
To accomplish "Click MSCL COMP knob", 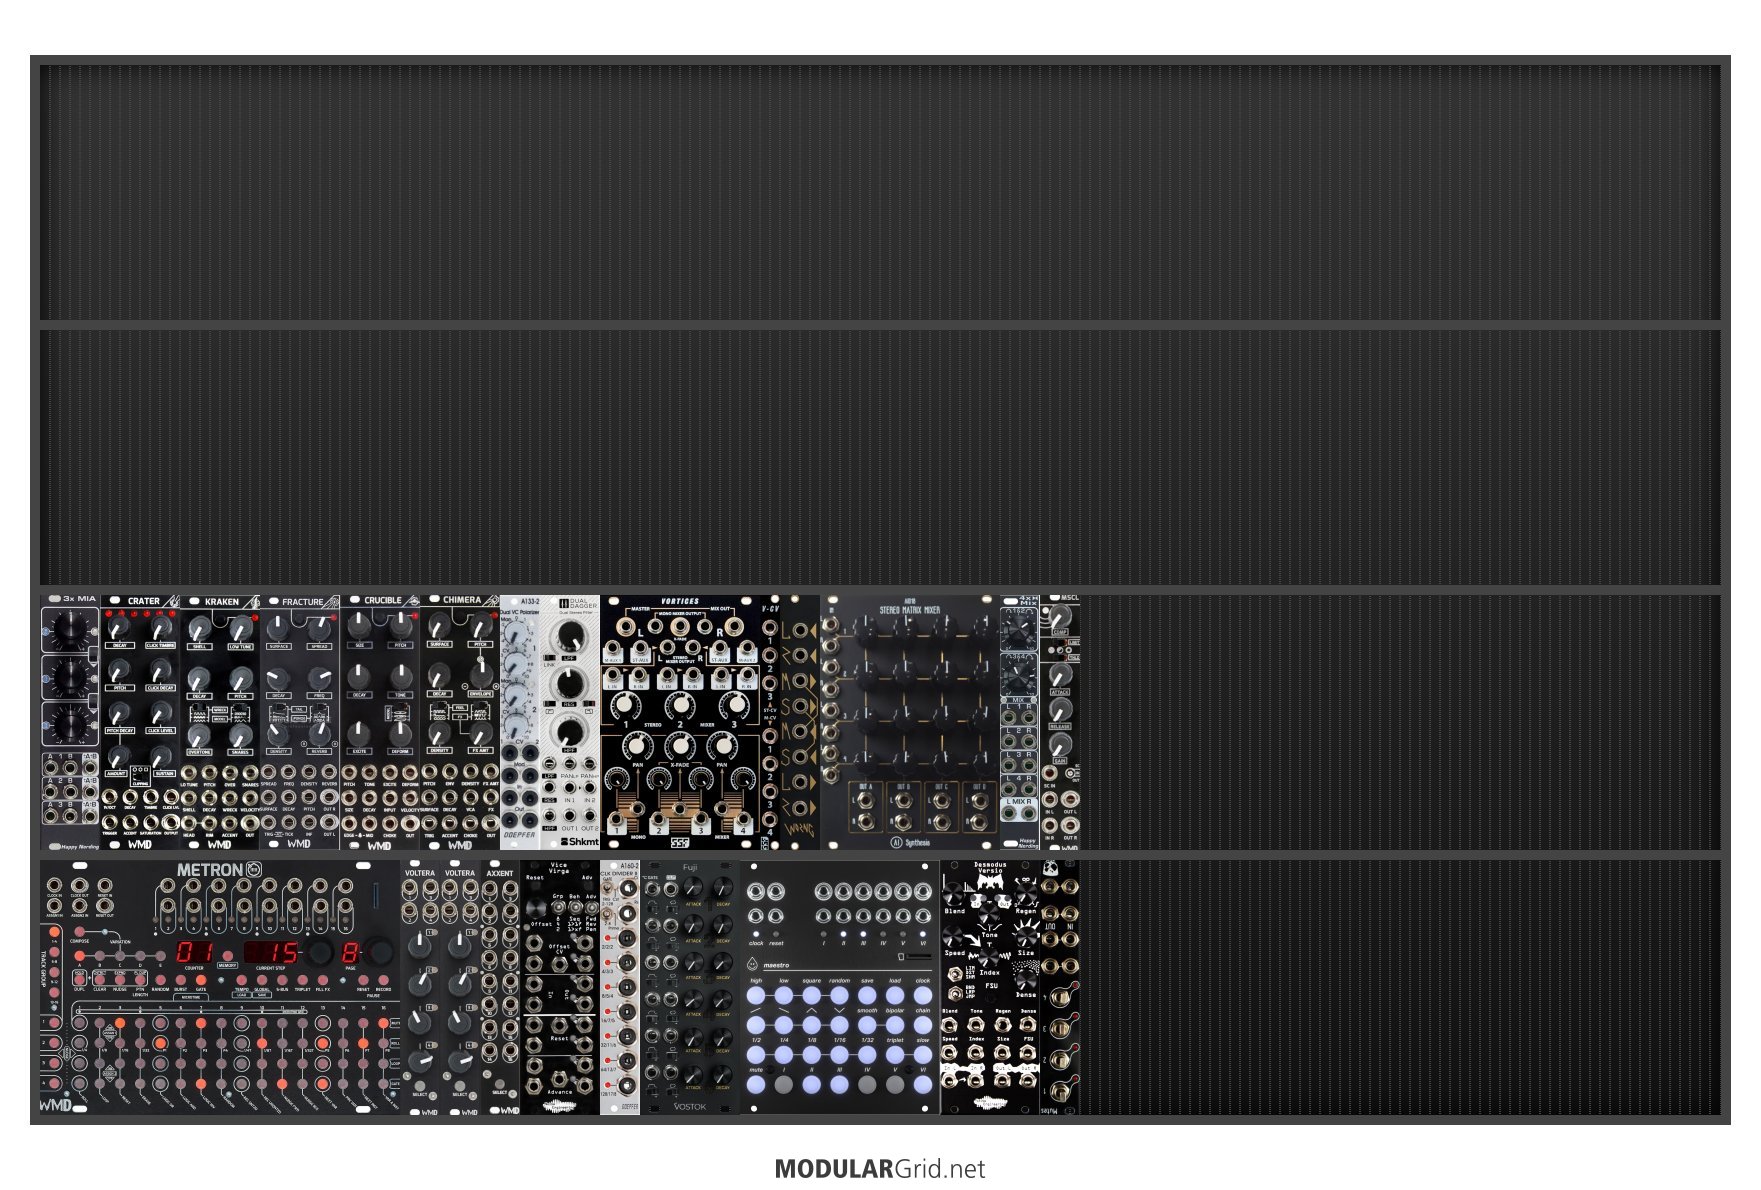I will point(1059,618).
